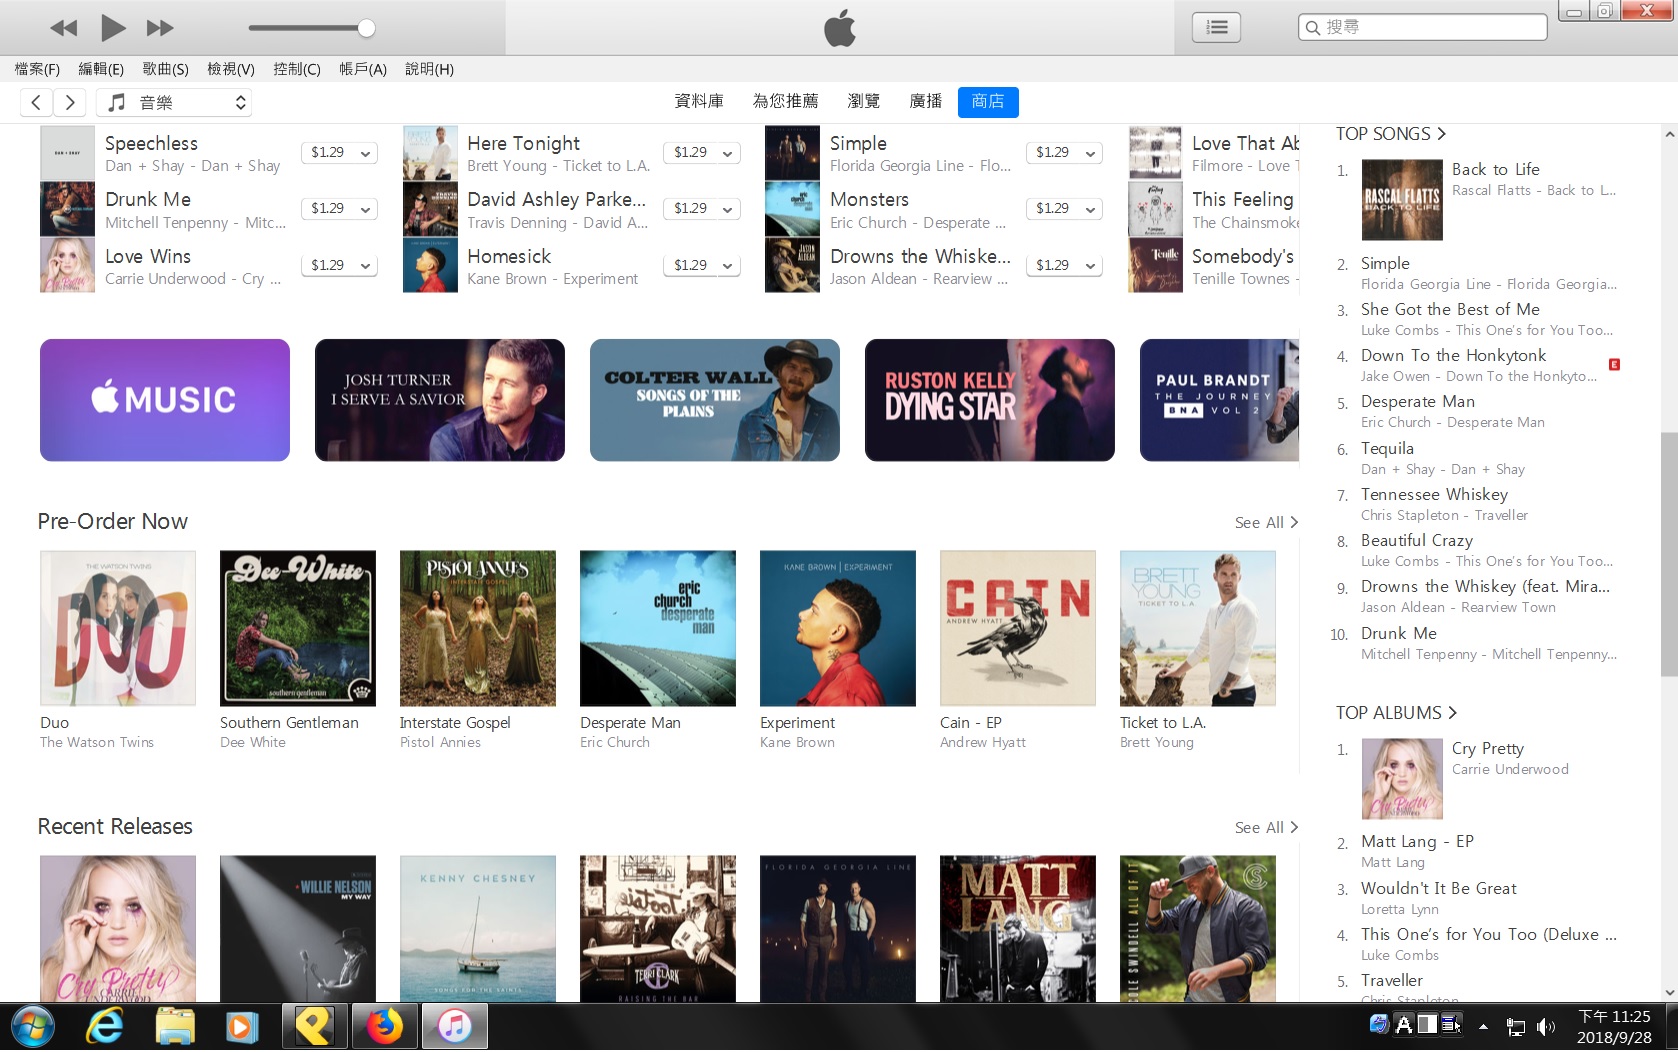Click Tequila in Top Songs
The height and width of the screenshot is (1052, 1678).
pyautogui.click(x=1387, y=449)
